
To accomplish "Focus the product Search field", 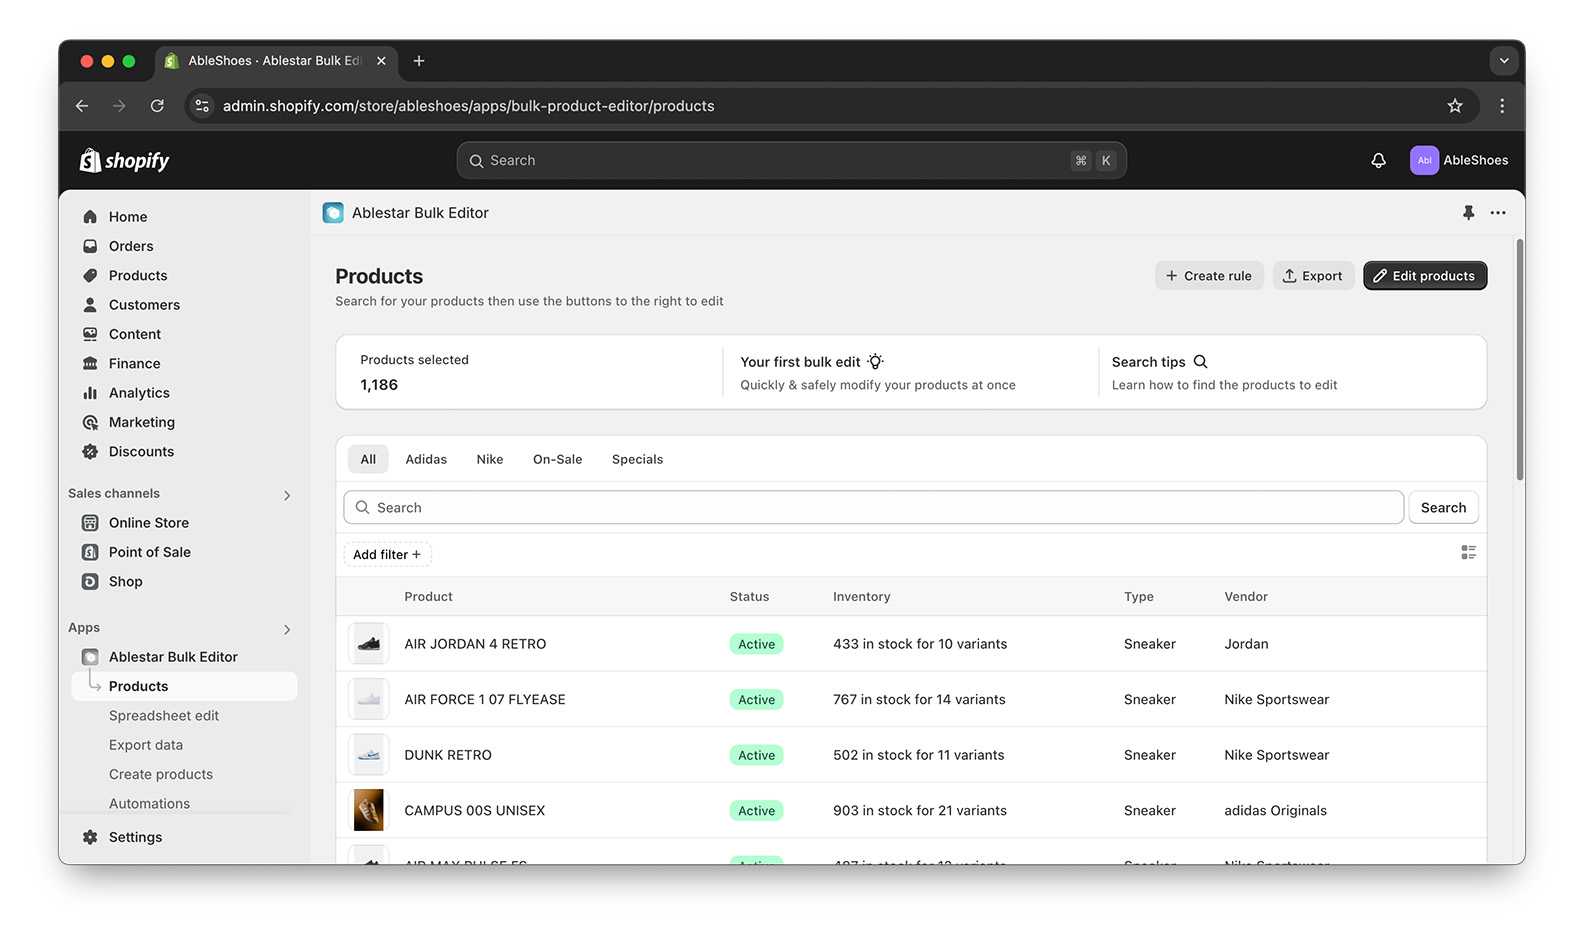I will tap(873, 508).
